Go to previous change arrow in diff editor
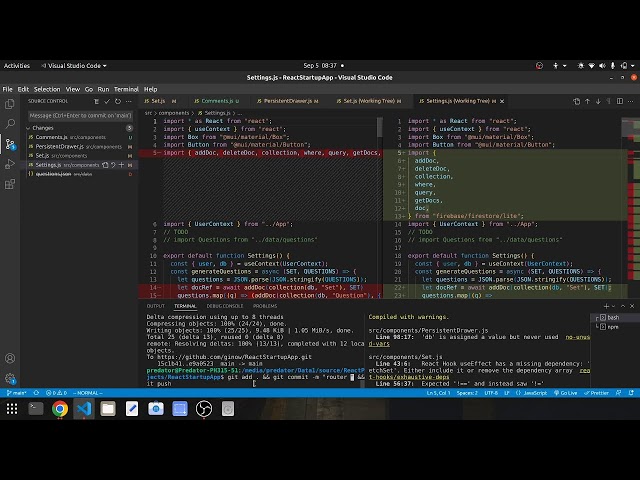Screen dimensions: 640x480 pos(587,101)
